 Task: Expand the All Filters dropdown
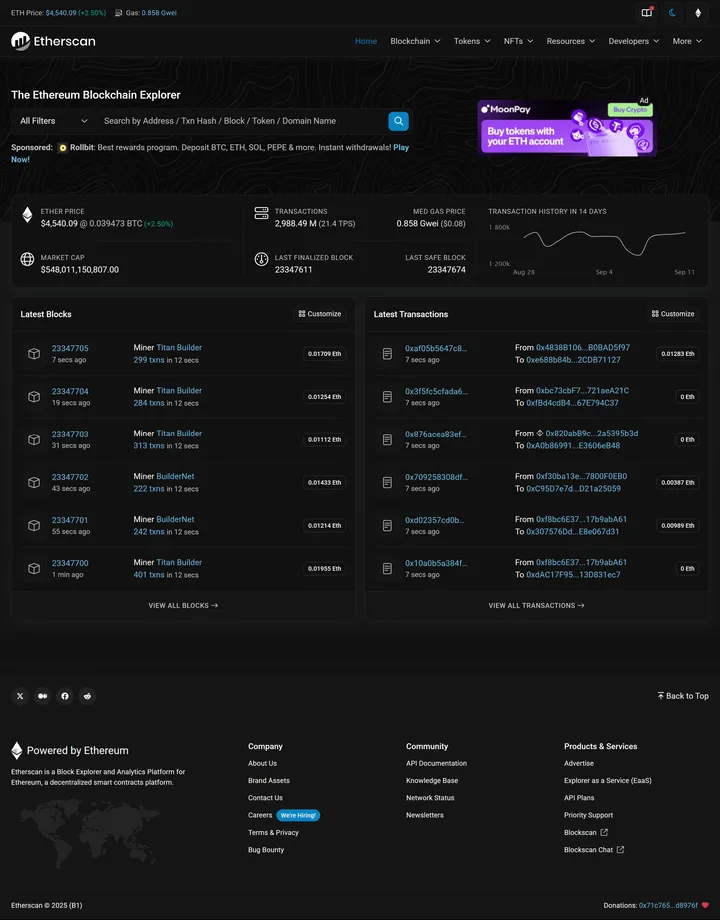click(52, 121)
